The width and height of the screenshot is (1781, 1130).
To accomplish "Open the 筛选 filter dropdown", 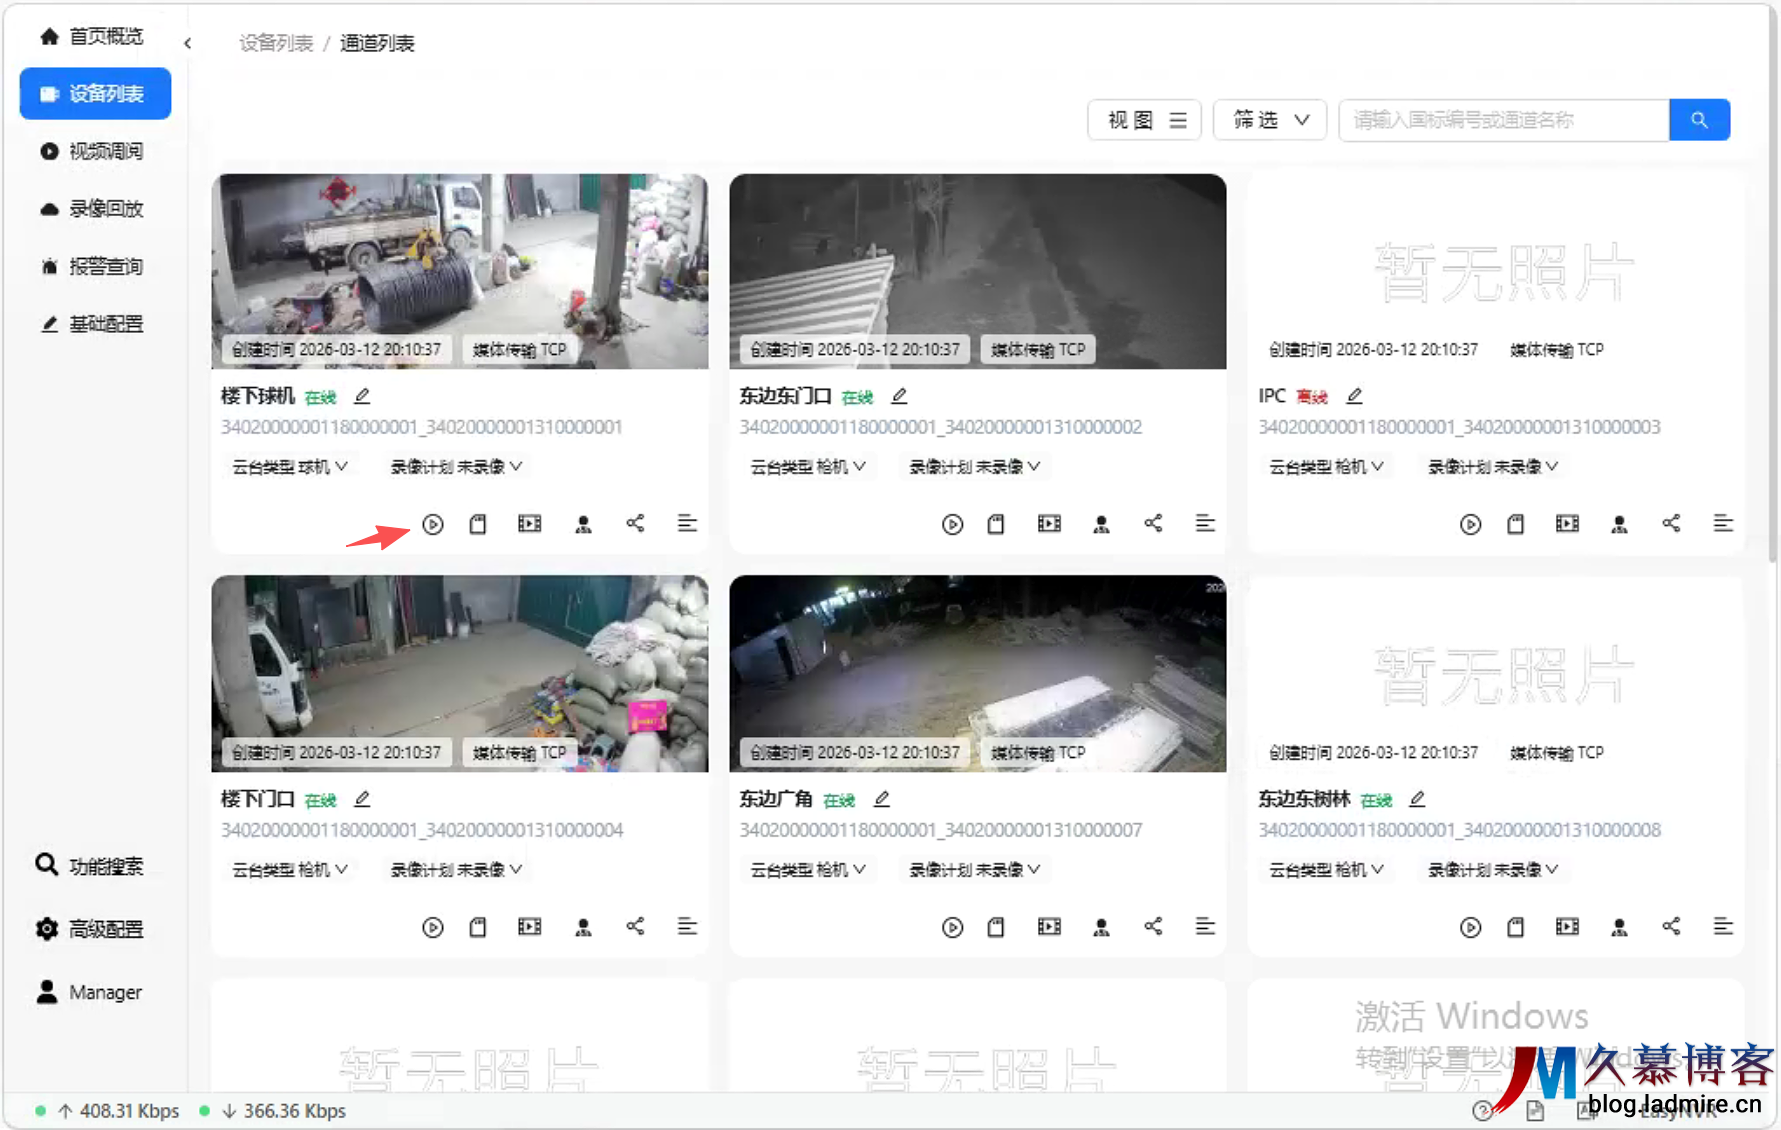I will point(1269,120).
